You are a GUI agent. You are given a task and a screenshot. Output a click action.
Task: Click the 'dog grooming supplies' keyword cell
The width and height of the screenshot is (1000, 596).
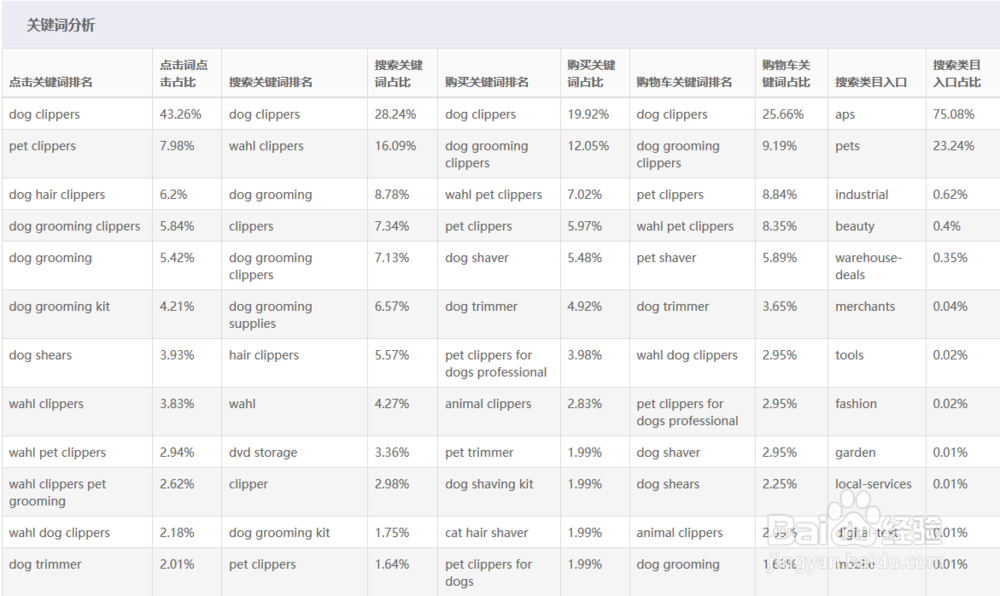tap(270, 315)
